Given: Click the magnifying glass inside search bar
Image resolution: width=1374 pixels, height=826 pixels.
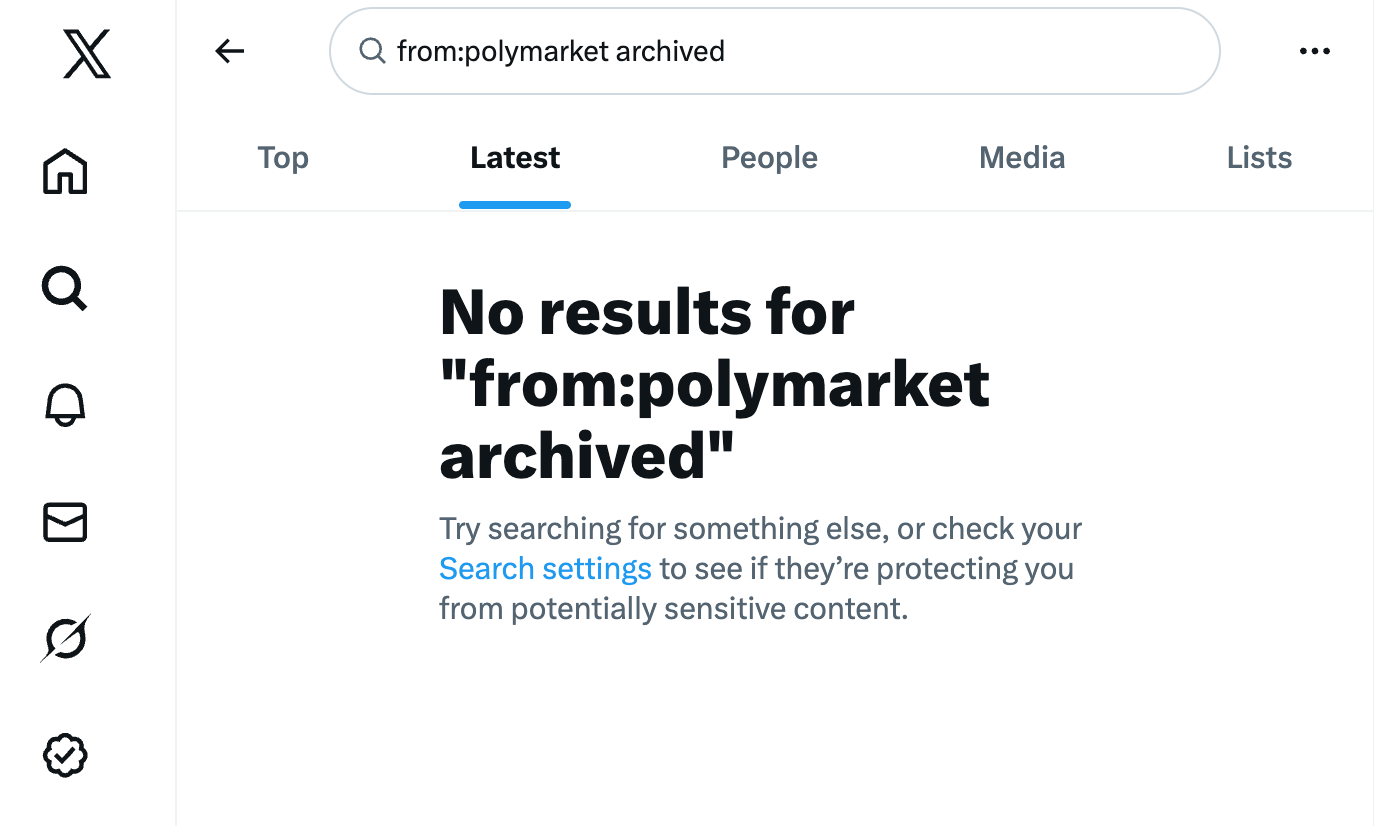Looking at the screenshot, I should point(372,50).
